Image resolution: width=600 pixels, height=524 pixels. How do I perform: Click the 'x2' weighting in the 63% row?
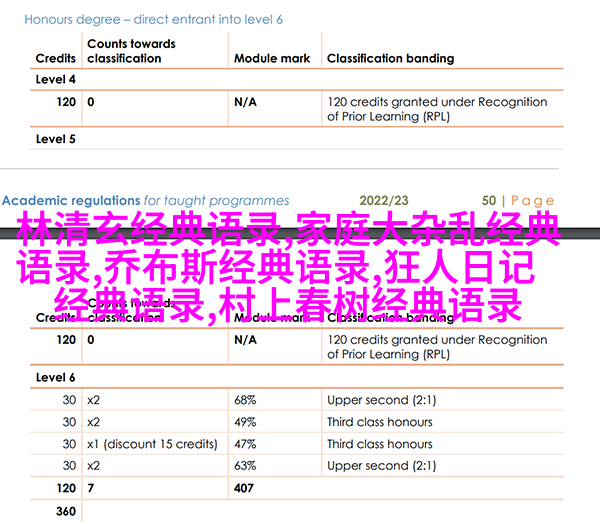coord(93,466)
